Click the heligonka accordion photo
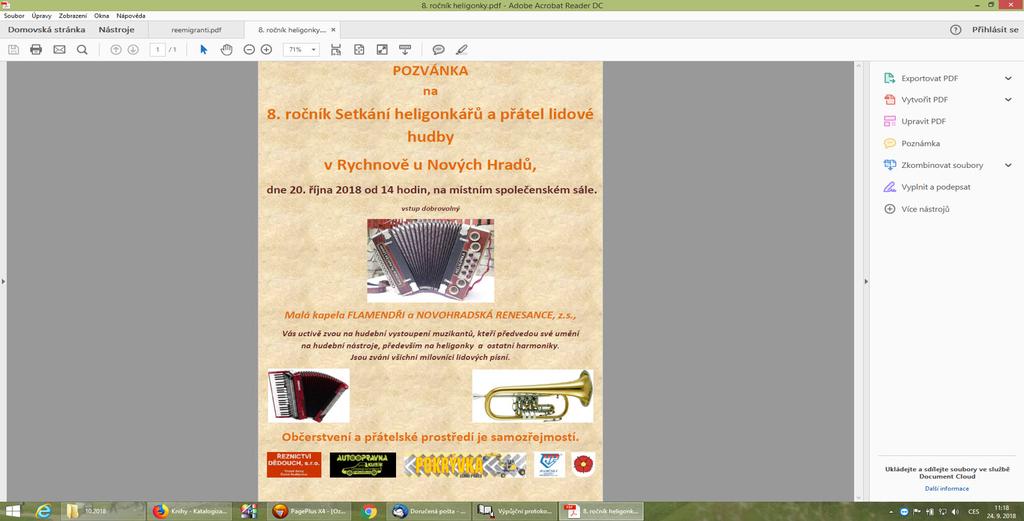 pos(430,260)
